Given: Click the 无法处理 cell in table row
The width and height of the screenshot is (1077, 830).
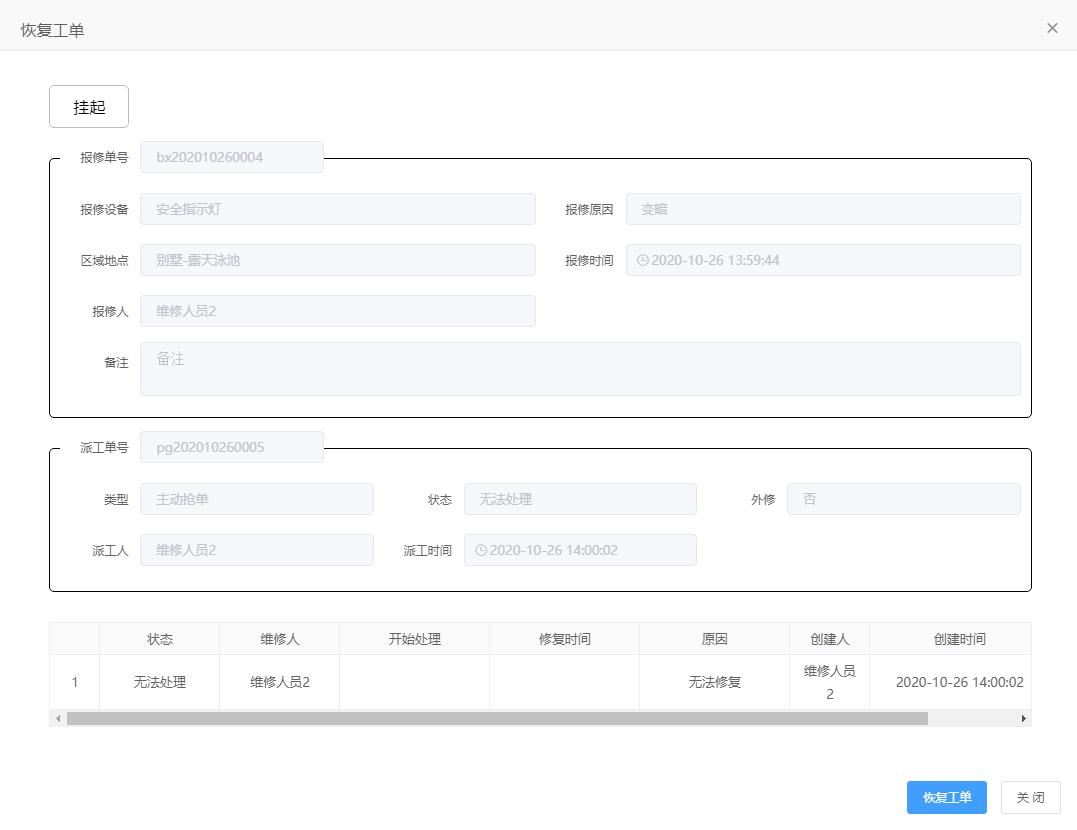Looking at the screenshot, I should (x=159, y=682).
